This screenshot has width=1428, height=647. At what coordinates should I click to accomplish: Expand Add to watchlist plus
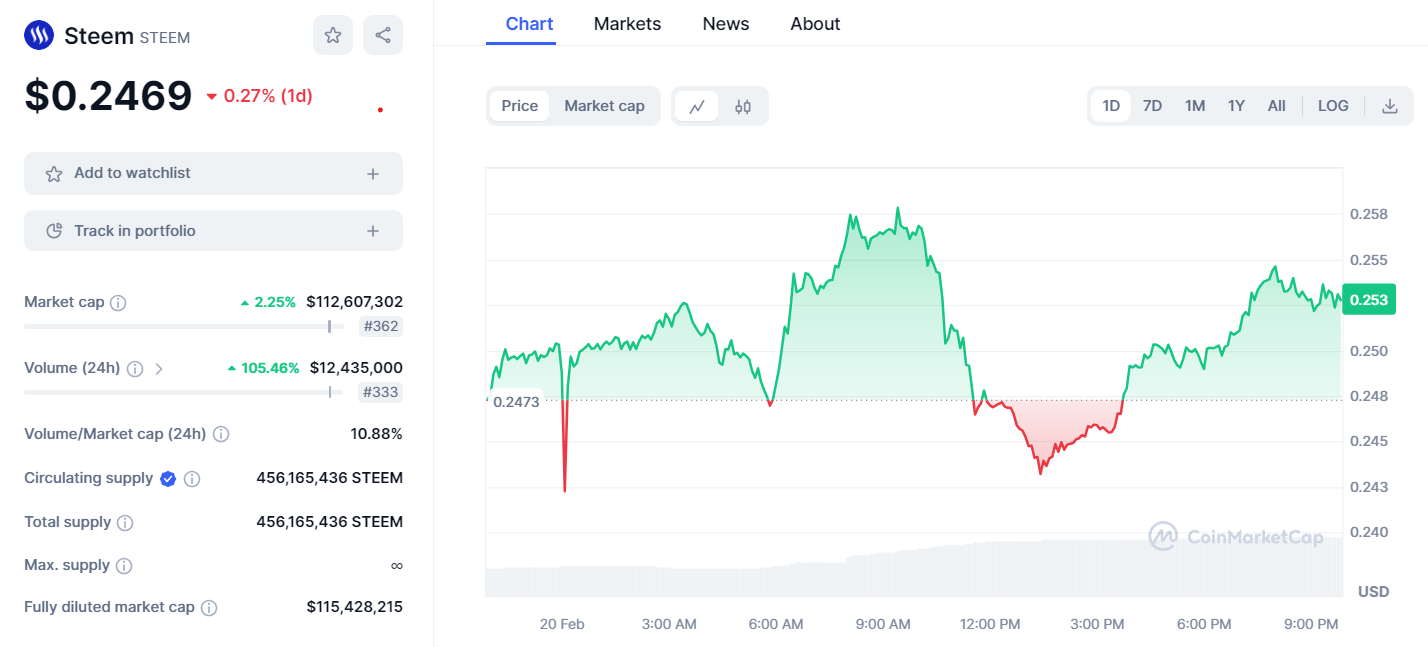[373, 174]
